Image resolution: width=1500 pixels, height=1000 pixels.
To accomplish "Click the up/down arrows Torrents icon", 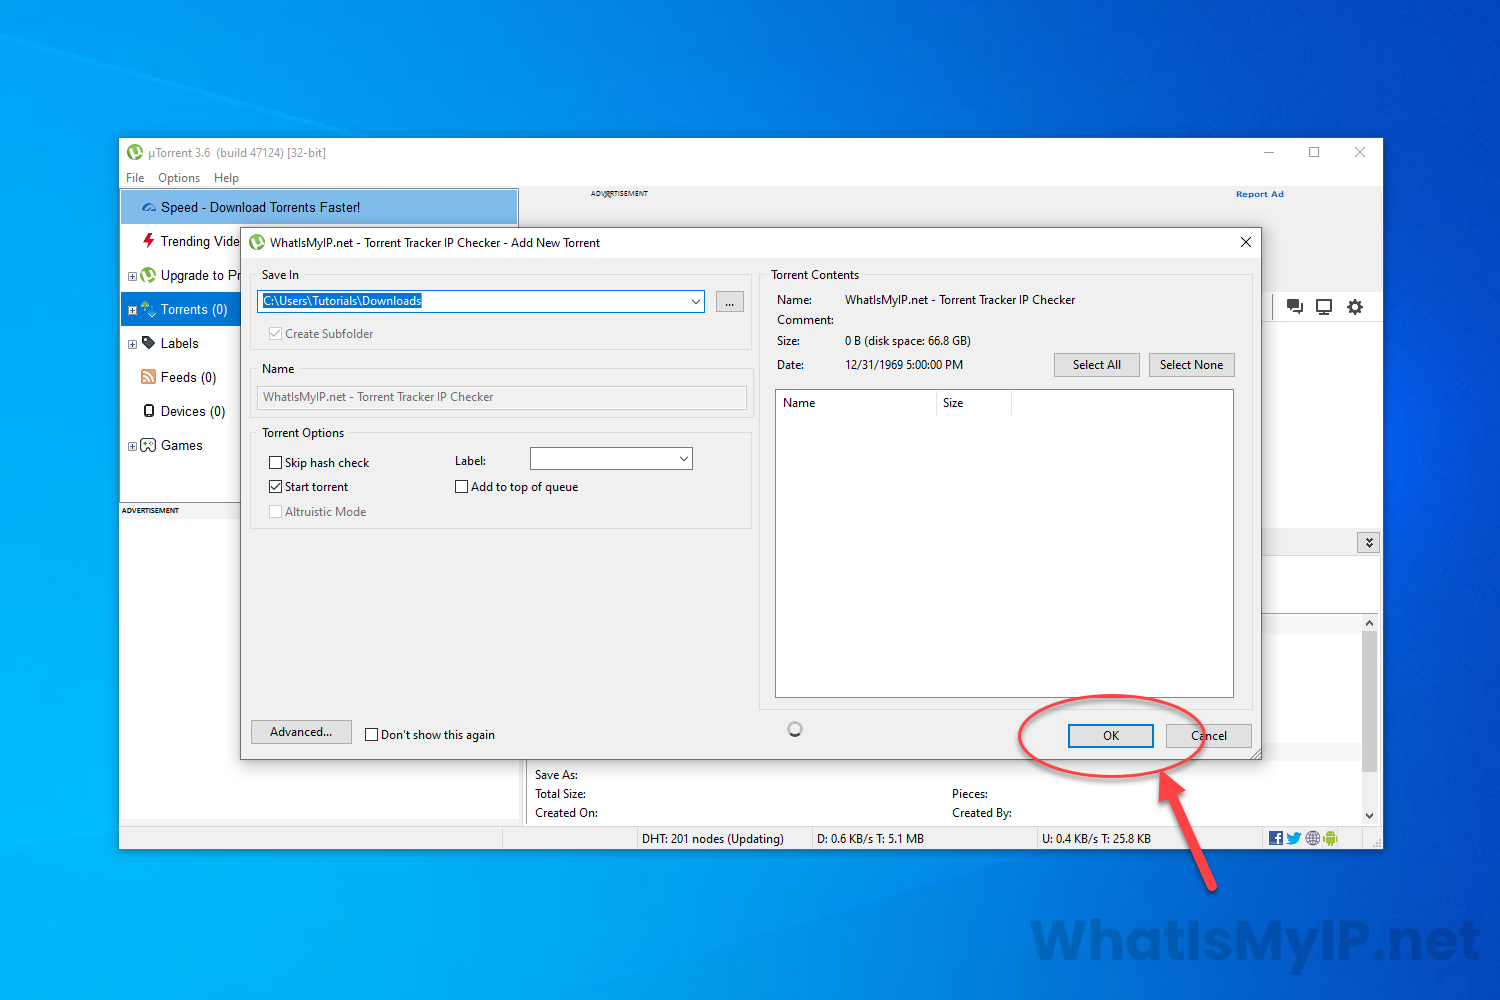I will (x=148, y=309).
